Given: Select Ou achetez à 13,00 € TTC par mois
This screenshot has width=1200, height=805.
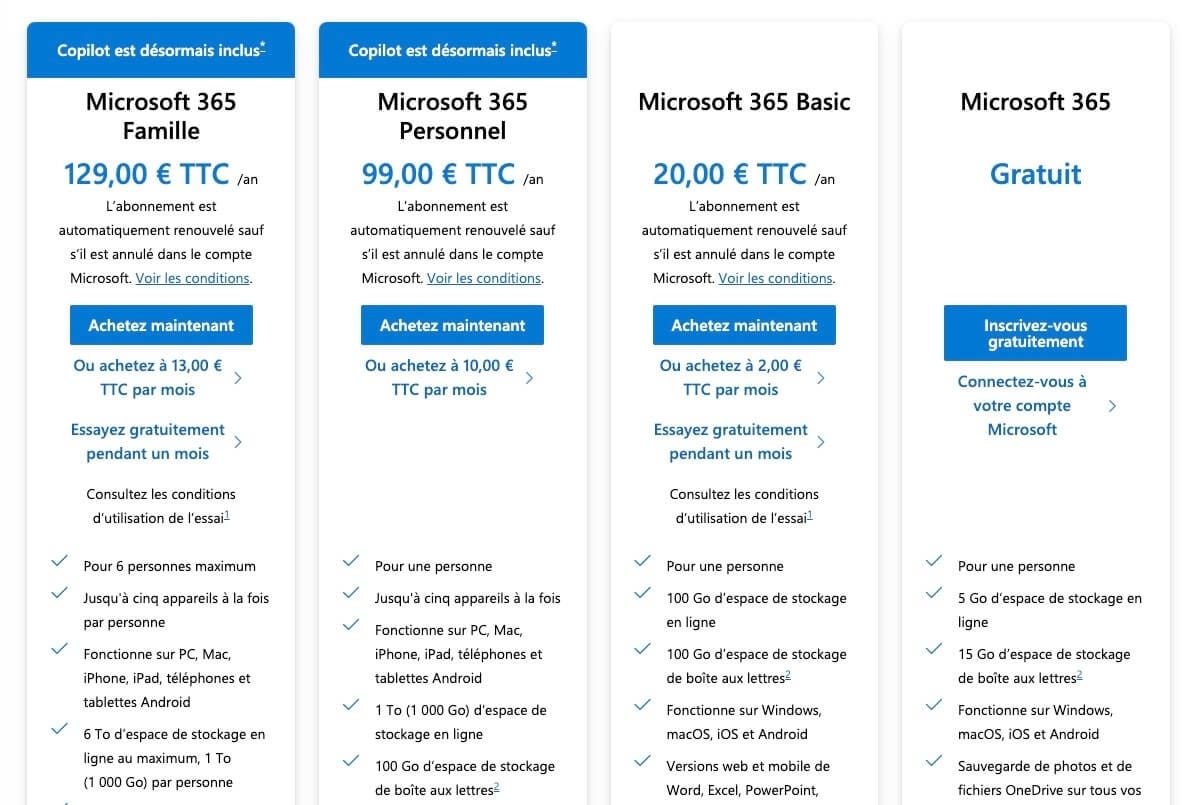Looking at the screenshot, I should coord(147,377).
